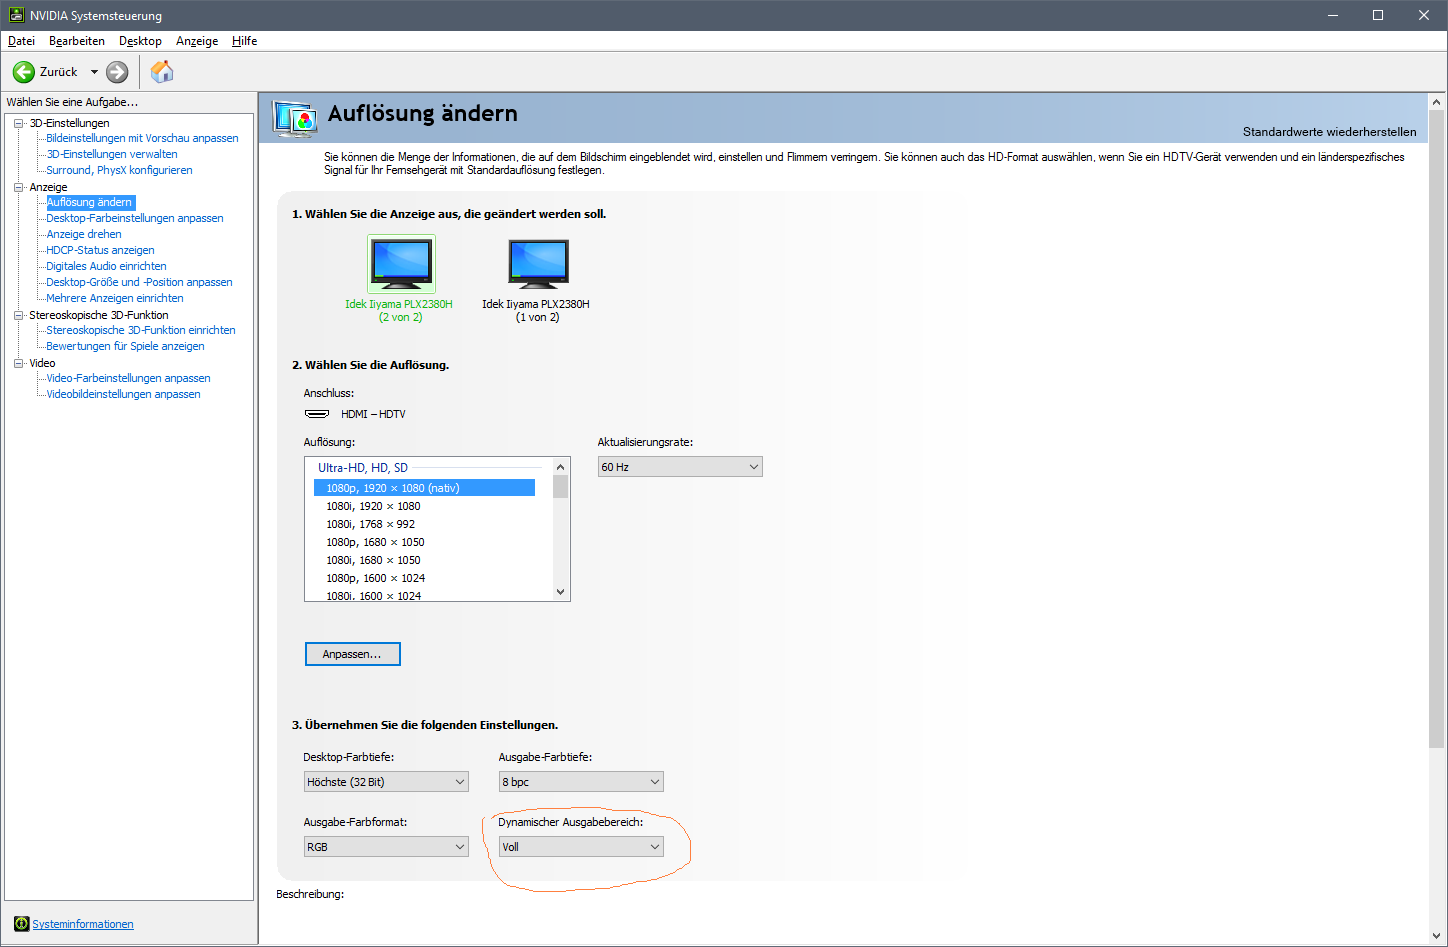1448x947 pixels.
Task: Collapse the Stereoskopische 3D-Funktion tree node
Action: click(x=18, y=315)
